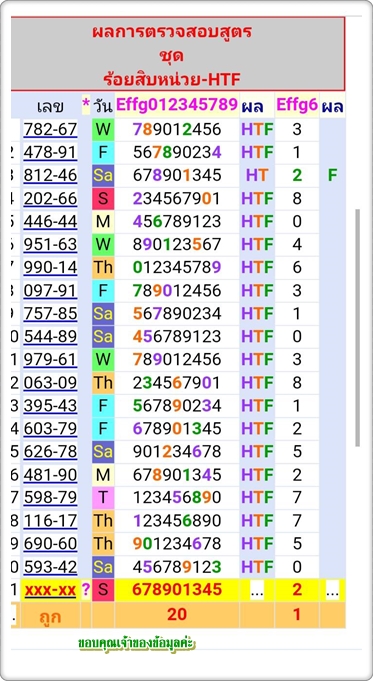
Task: Select the Effg012345789 column header
Action: pos(177,105)
